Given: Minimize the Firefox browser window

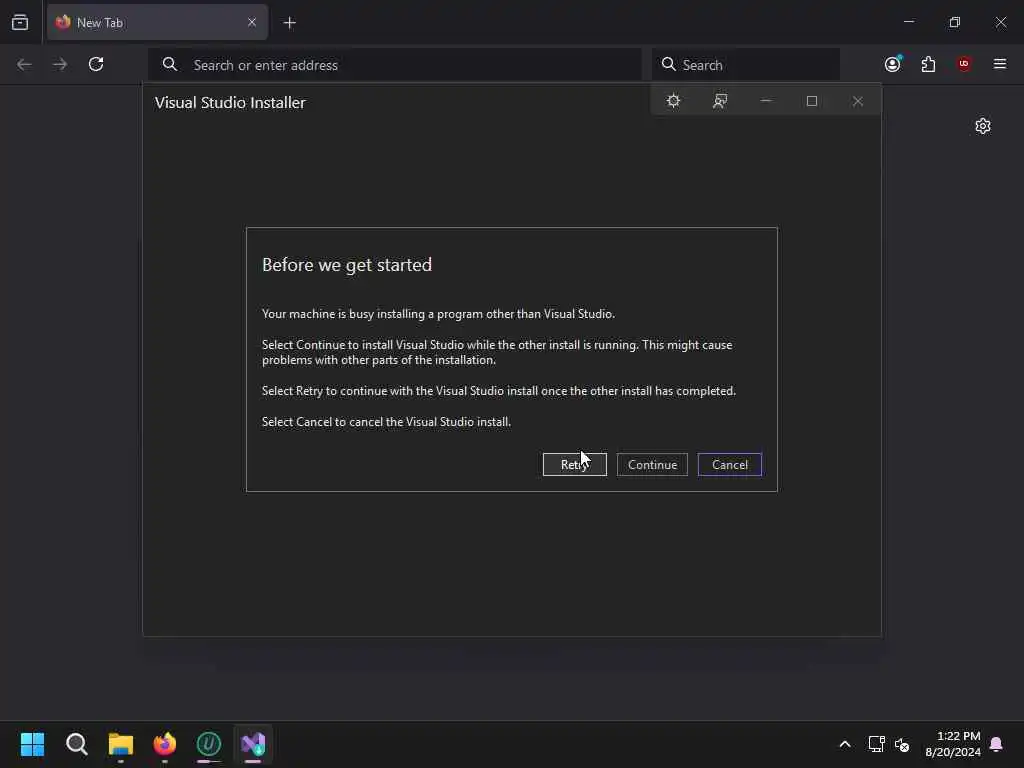Looking at the screenshot, I should click(x=909, y=22).
